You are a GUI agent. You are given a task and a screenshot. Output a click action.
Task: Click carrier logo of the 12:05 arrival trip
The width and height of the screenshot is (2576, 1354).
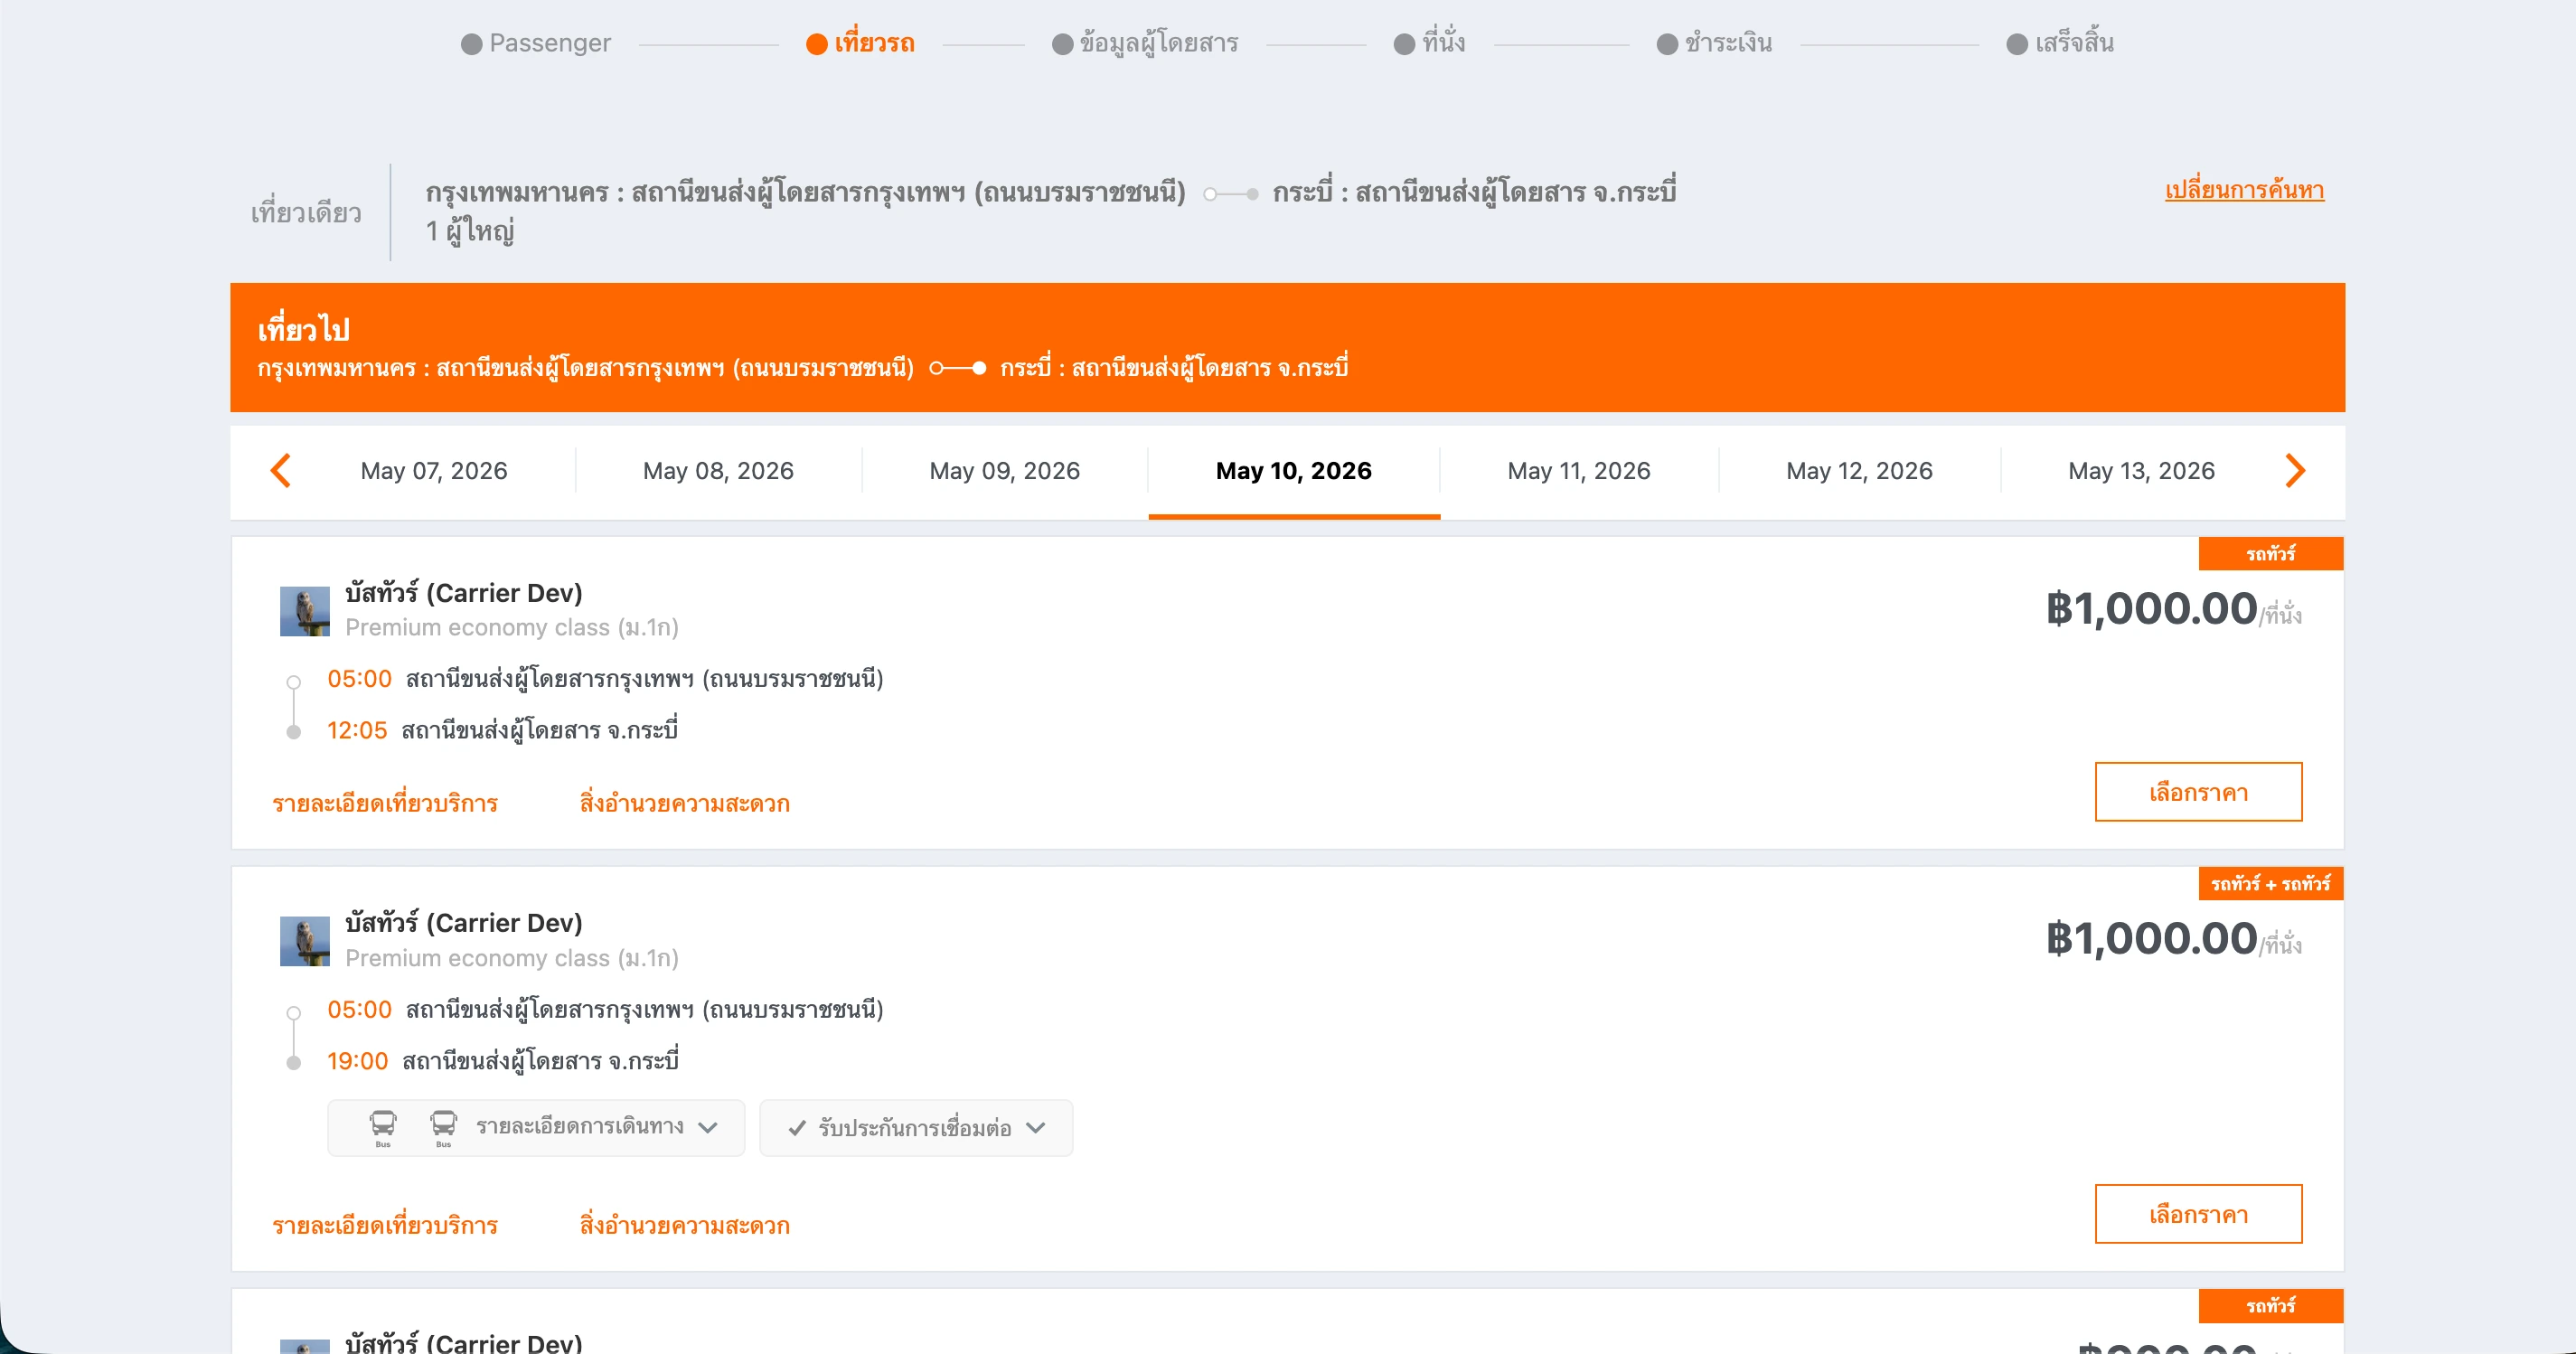[305, 611]
